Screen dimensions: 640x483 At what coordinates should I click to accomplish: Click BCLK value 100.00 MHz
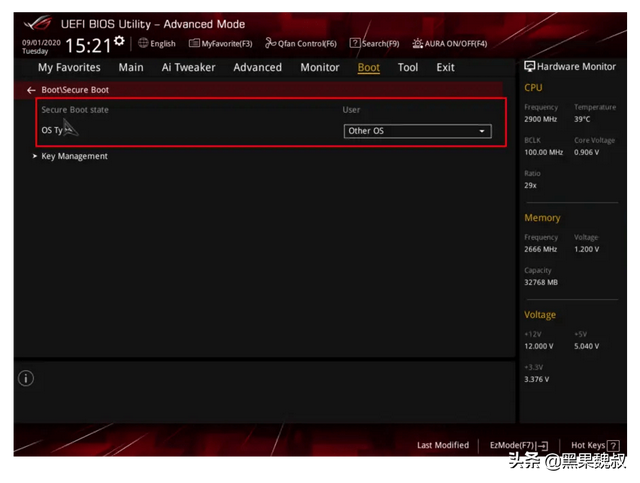tap(544, 152)
